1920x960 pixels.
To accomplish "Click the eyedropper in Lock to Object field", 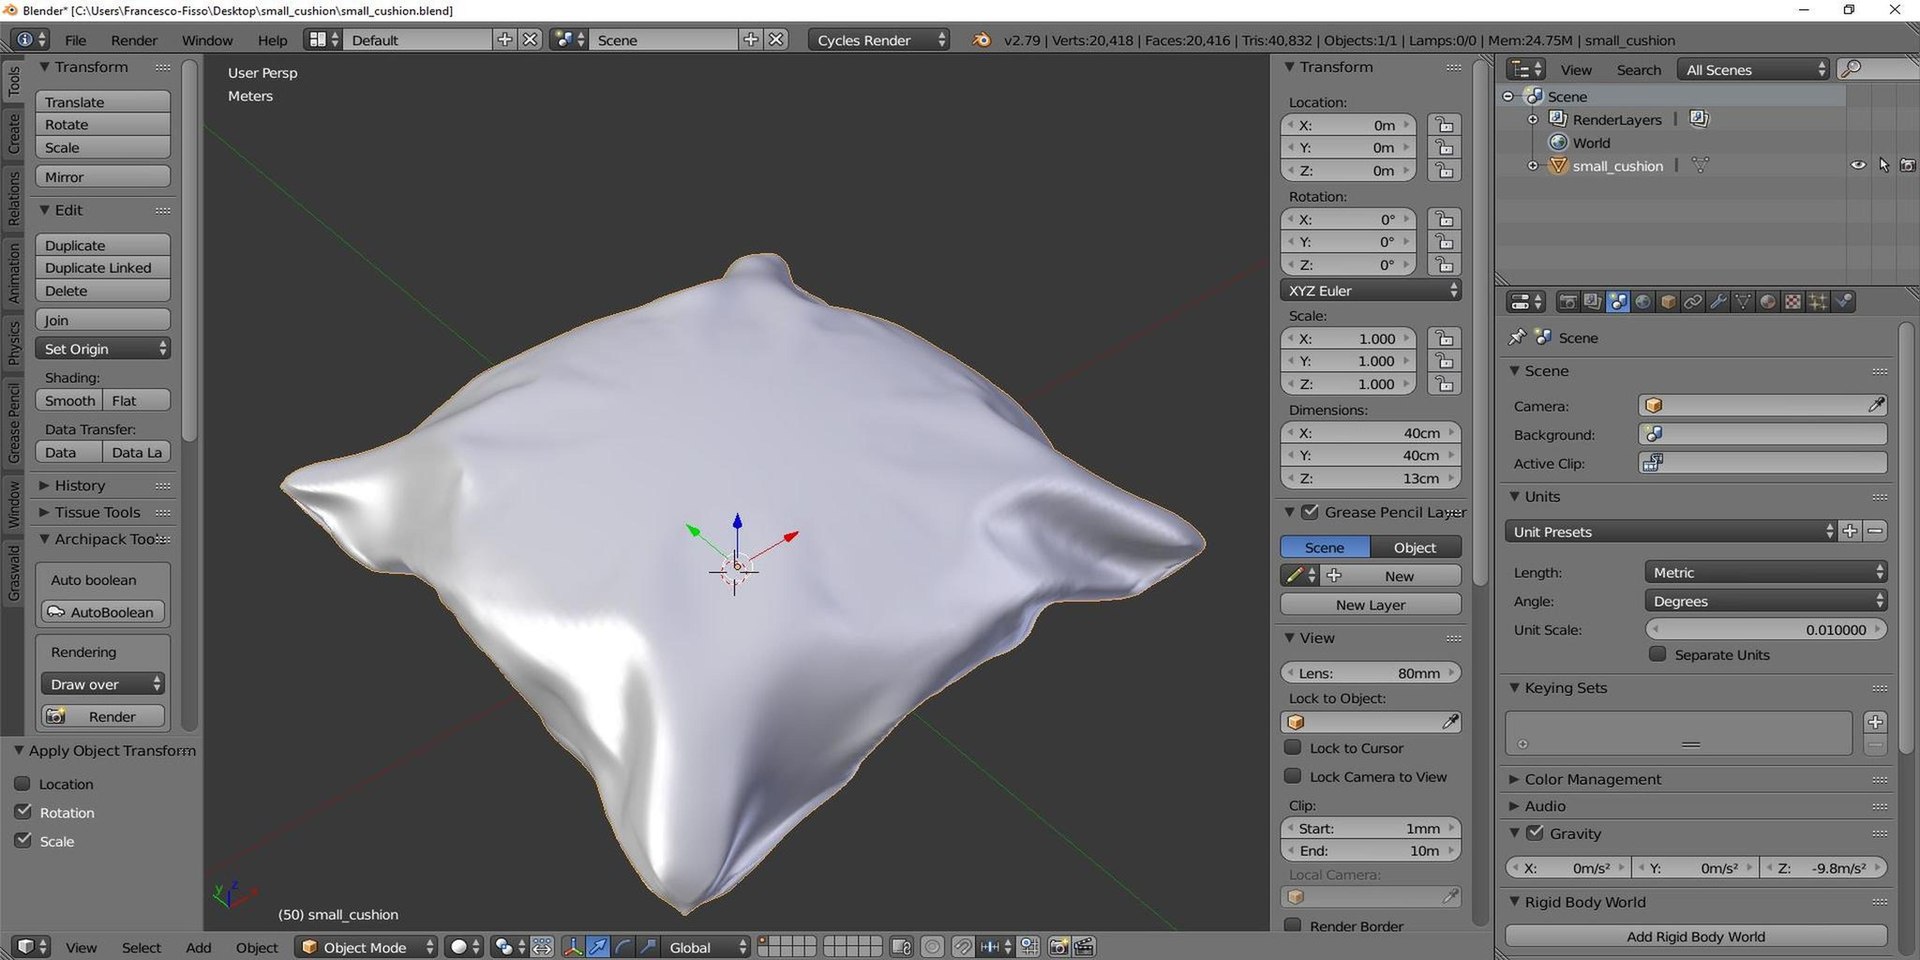I will point(1450,722).
